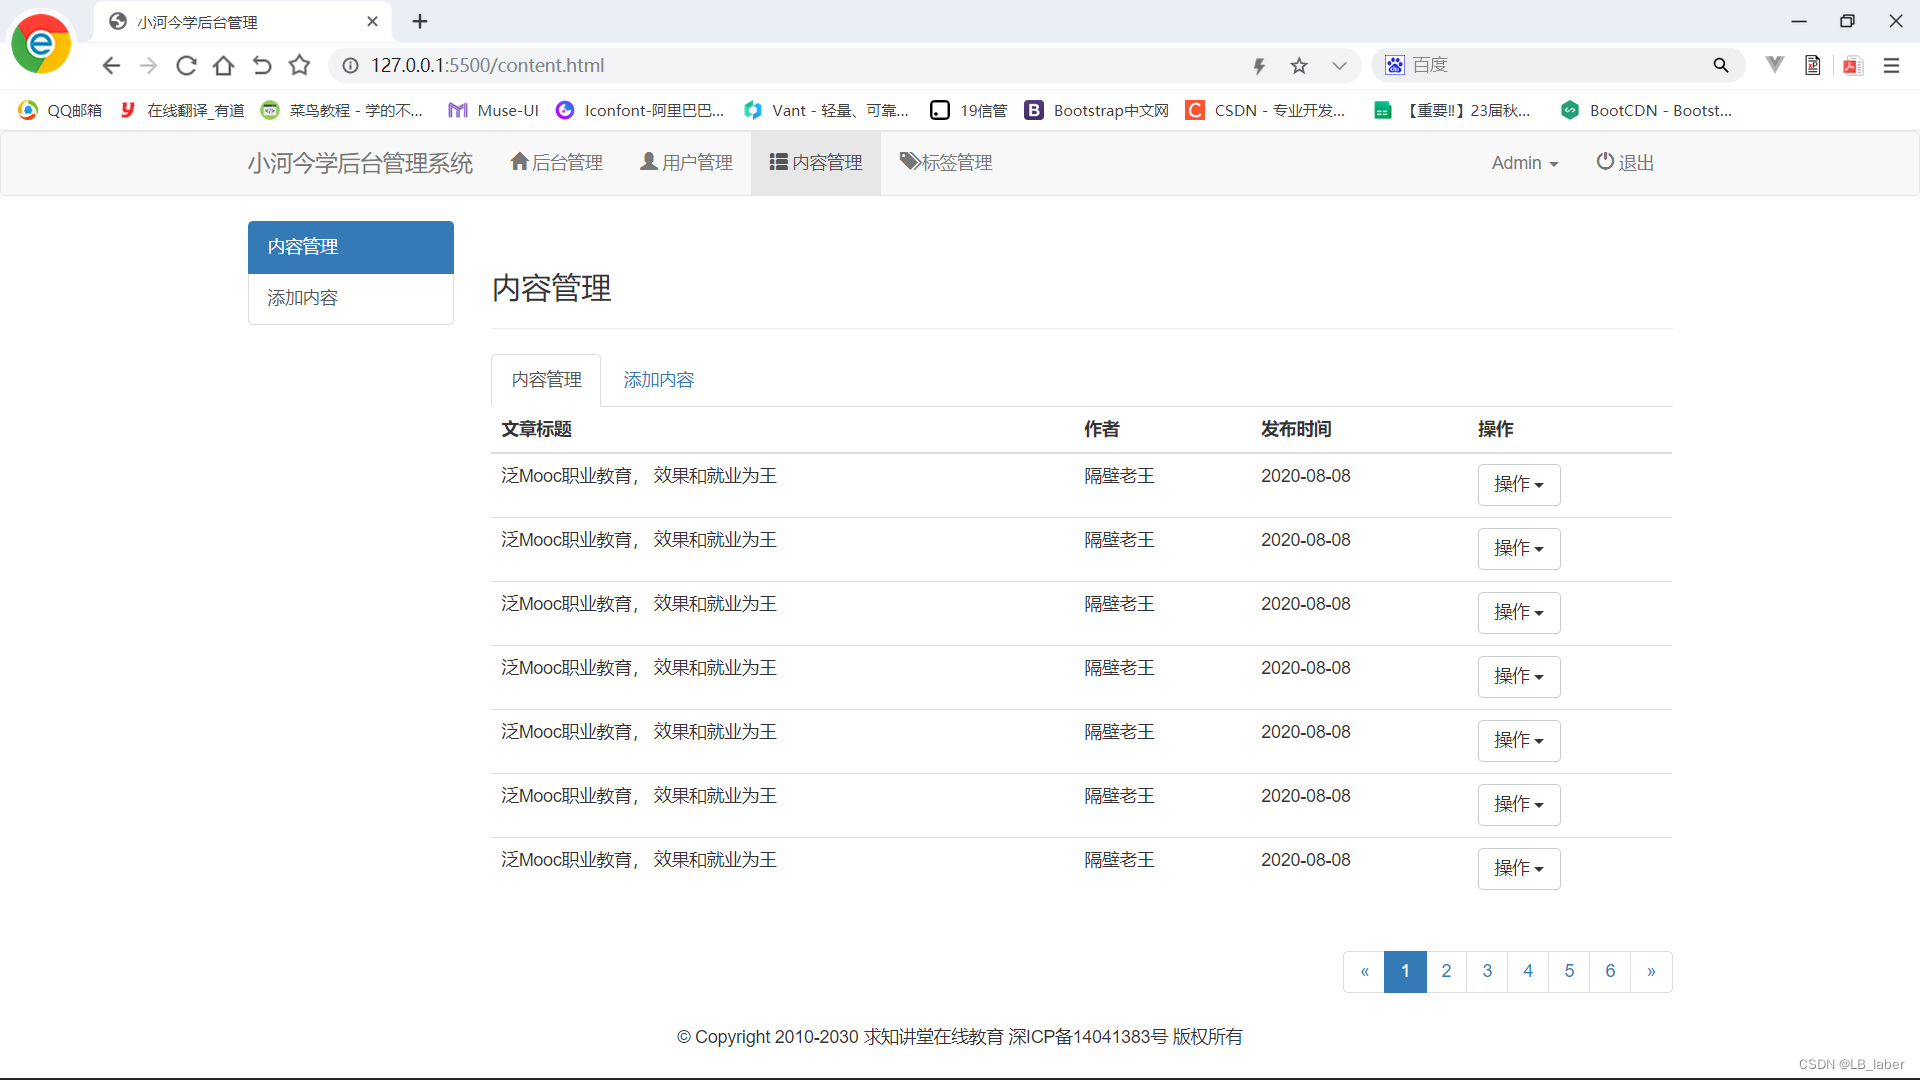Open 后台管理 in the navbar

pos(556,163)
